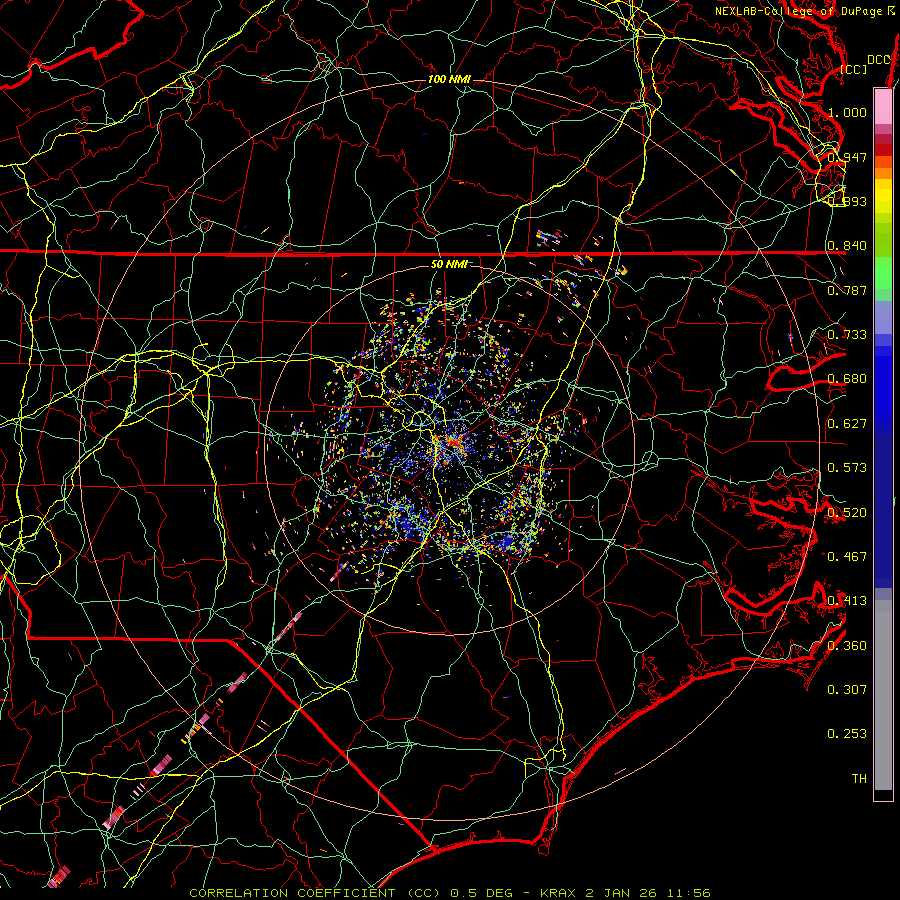Click the 0.467 scale value

point(847,556)
